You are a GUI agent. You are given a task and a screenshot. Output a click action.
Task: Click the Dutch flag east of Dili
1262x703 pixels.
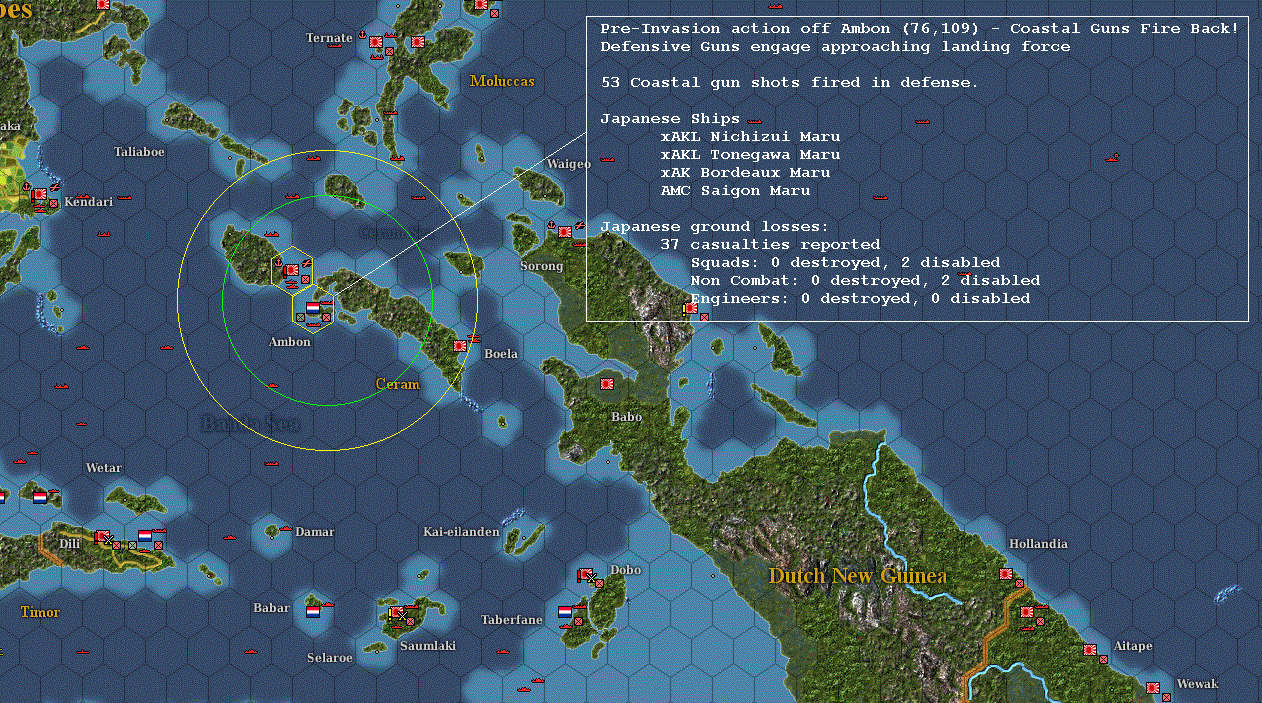click(145, 536)
